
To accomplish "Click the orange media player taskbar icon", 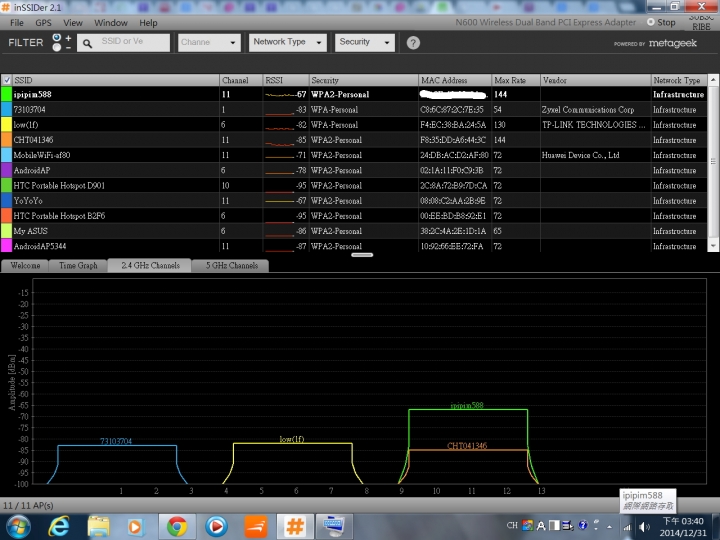I will (x=135, y=527).
